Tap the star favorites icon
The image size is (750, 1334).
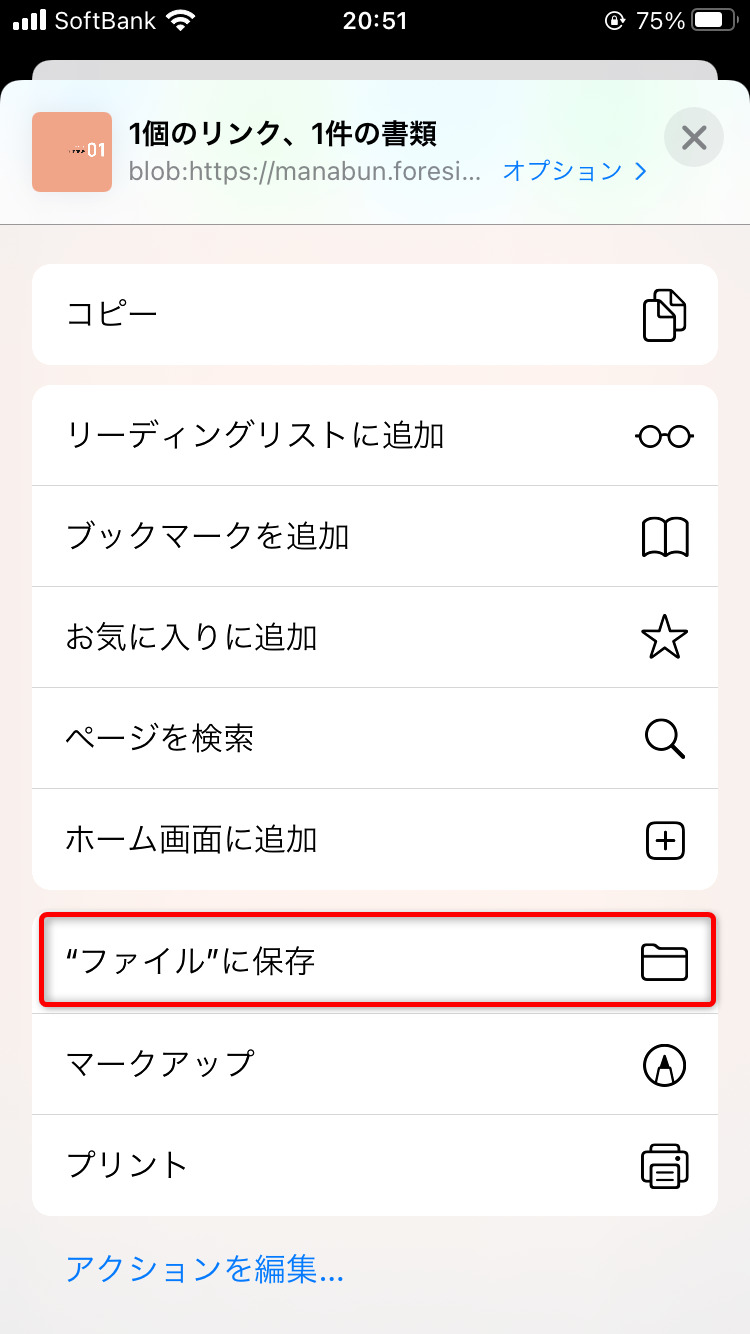coord(665,637)
